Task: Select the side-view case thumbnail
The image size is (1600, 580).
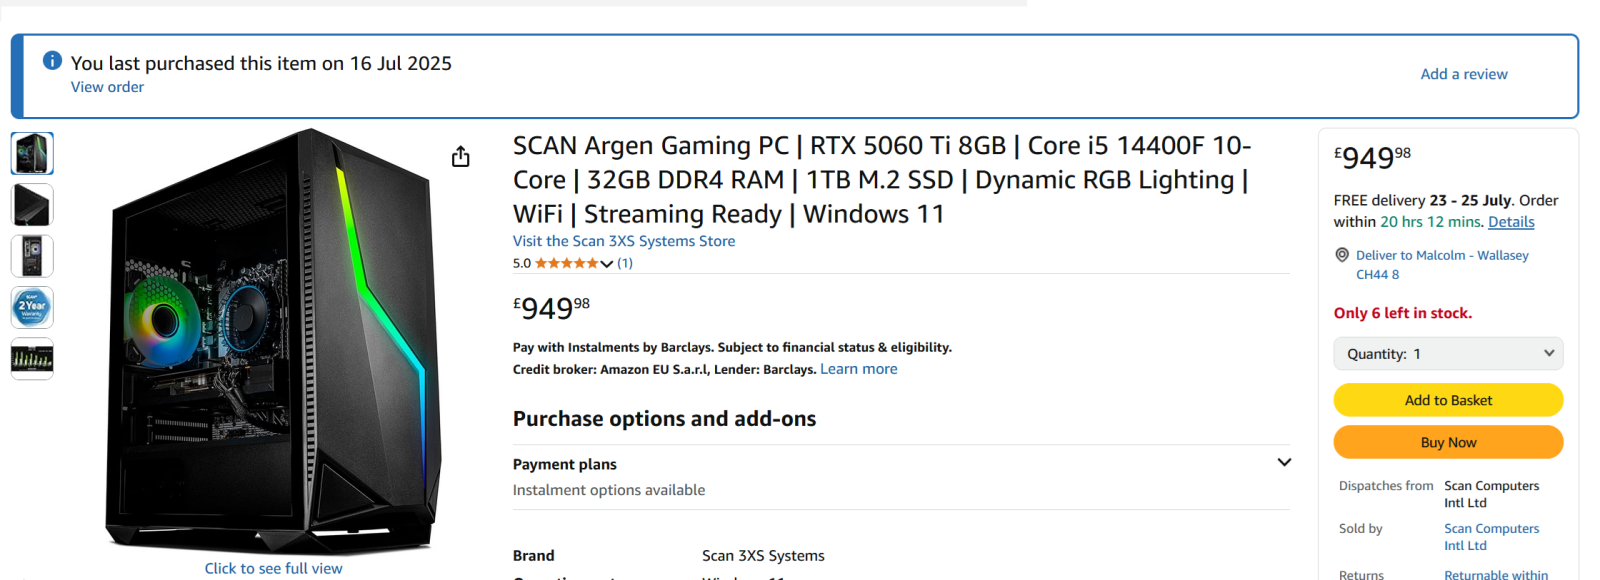Action: pyautogui.click(x=32, y=205)
